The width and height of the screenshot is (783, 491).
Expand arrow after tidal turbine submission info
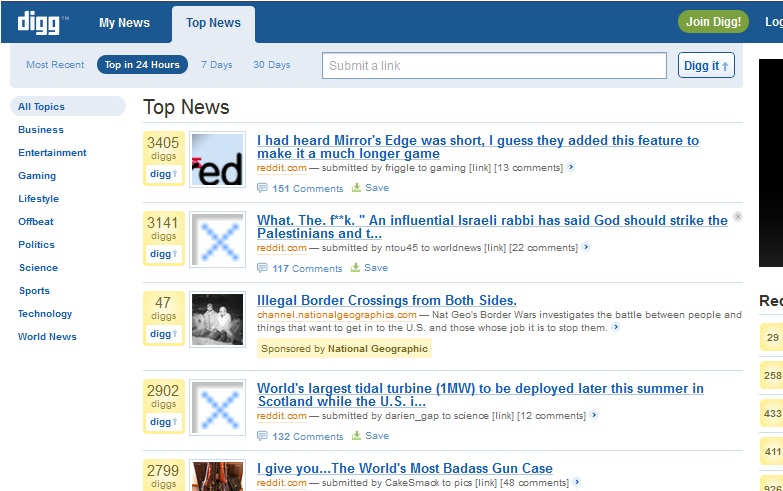(x=594, y=415)
